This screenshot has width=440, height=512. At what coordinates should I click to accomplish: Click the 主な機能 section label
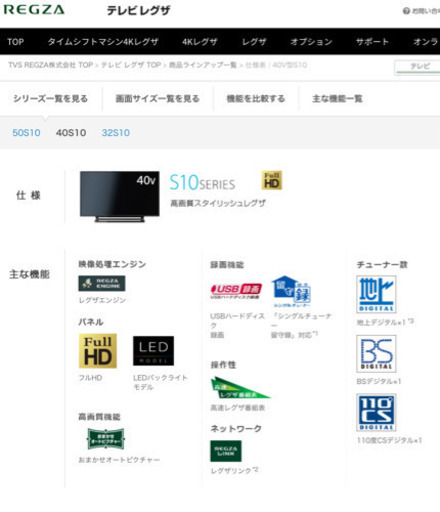click(29, 274)
